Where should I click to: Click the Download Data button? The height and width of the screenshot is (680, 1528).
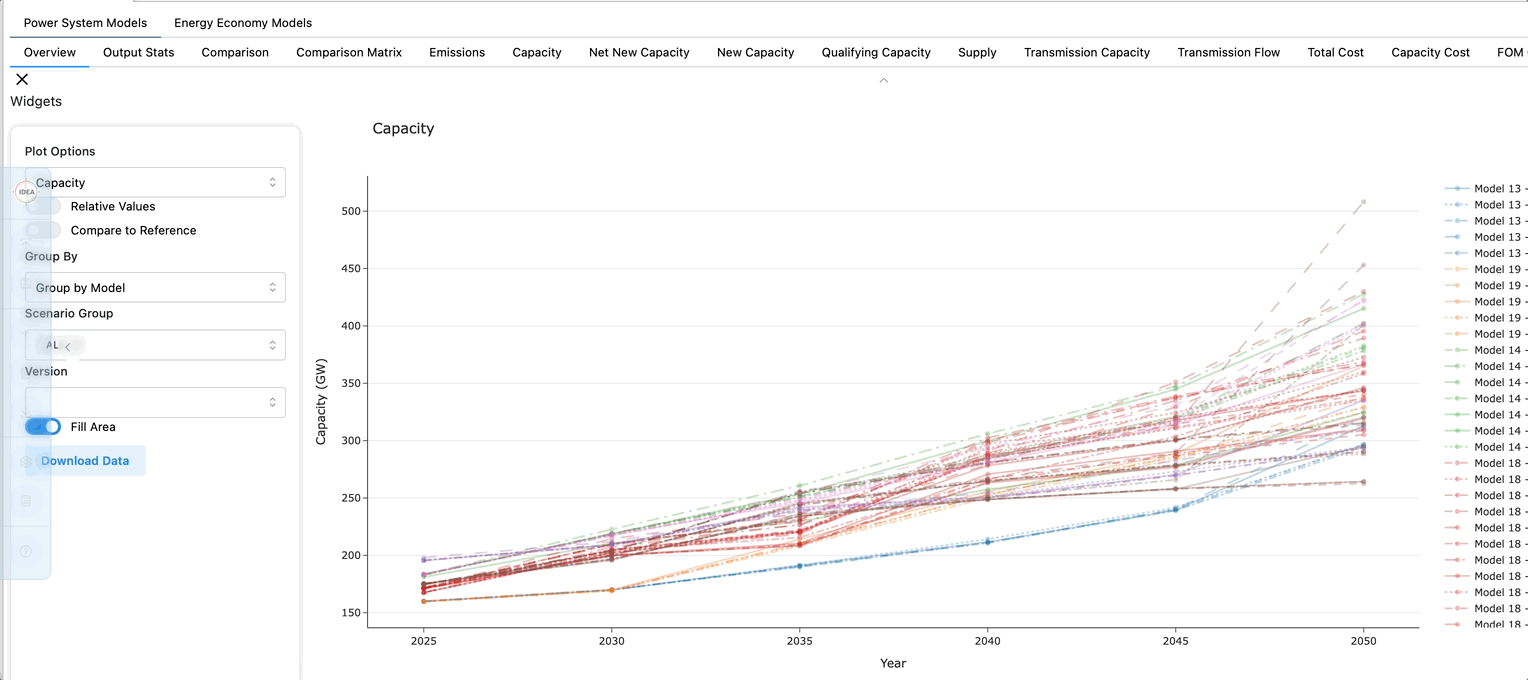click(x=85, y=461)
